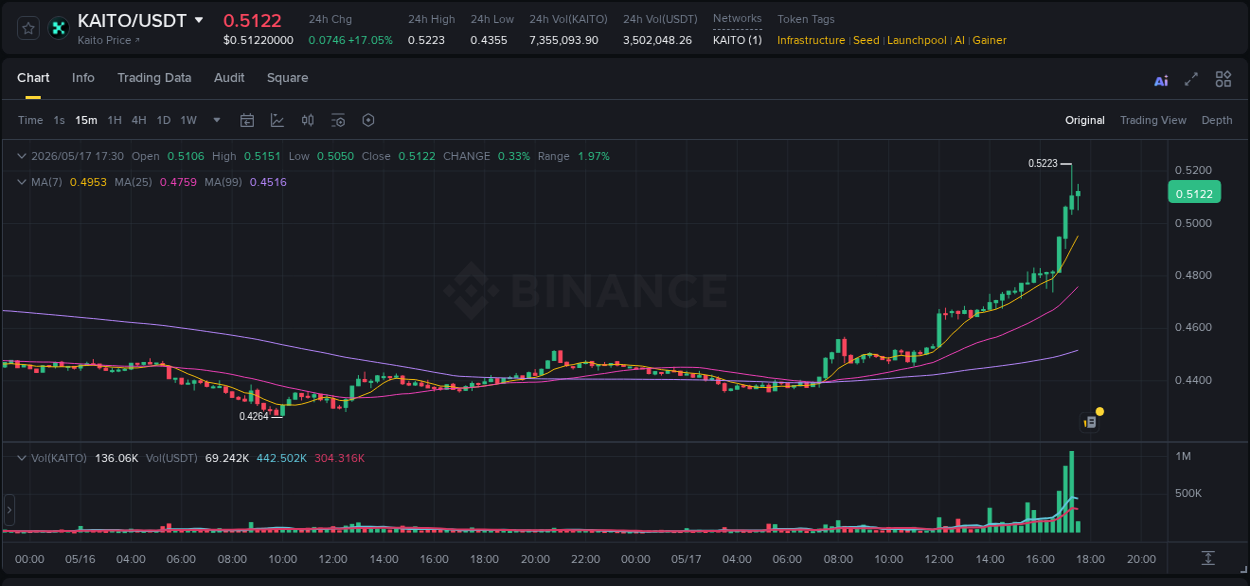
Task: Open the Trading Data tab
Action: (154, 78)
